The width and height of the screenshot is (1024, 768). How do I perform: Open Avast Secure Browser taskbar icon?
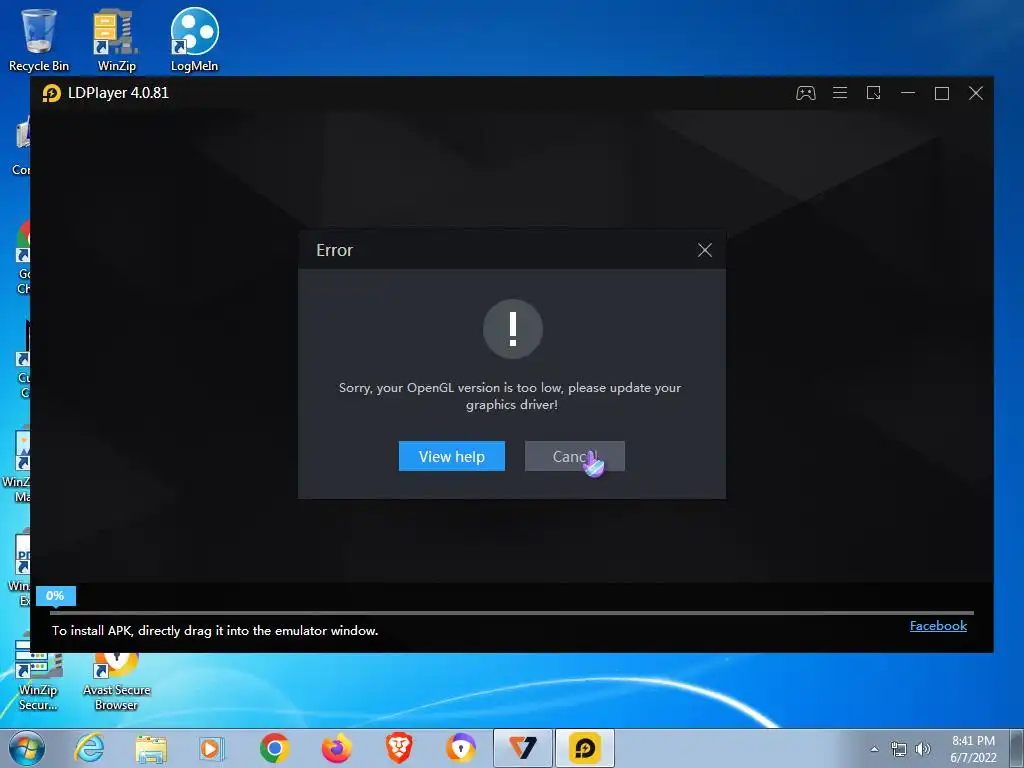pyautogui.click(x=461, y=748)
